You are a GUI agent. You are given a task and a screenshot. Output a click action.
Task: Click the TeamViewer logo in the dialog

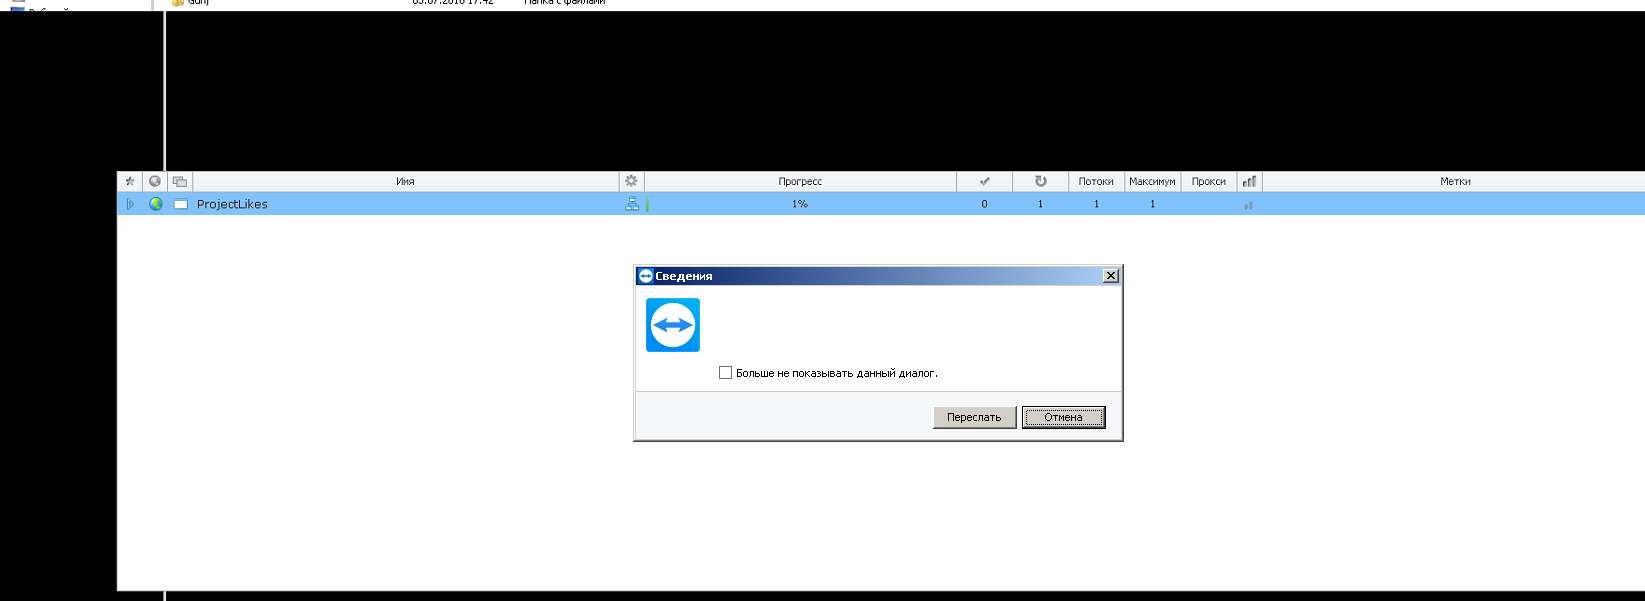[673, 325]
